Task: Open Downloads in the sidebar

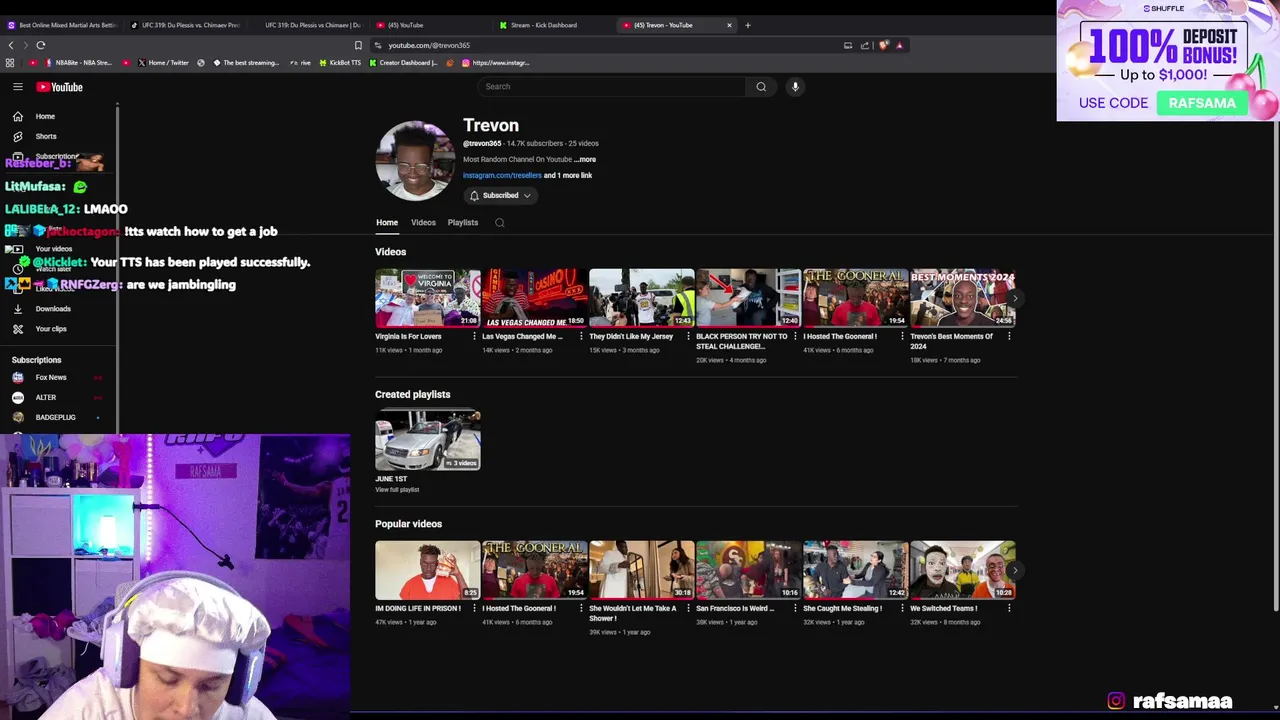Action: click(x=53, y=309)
